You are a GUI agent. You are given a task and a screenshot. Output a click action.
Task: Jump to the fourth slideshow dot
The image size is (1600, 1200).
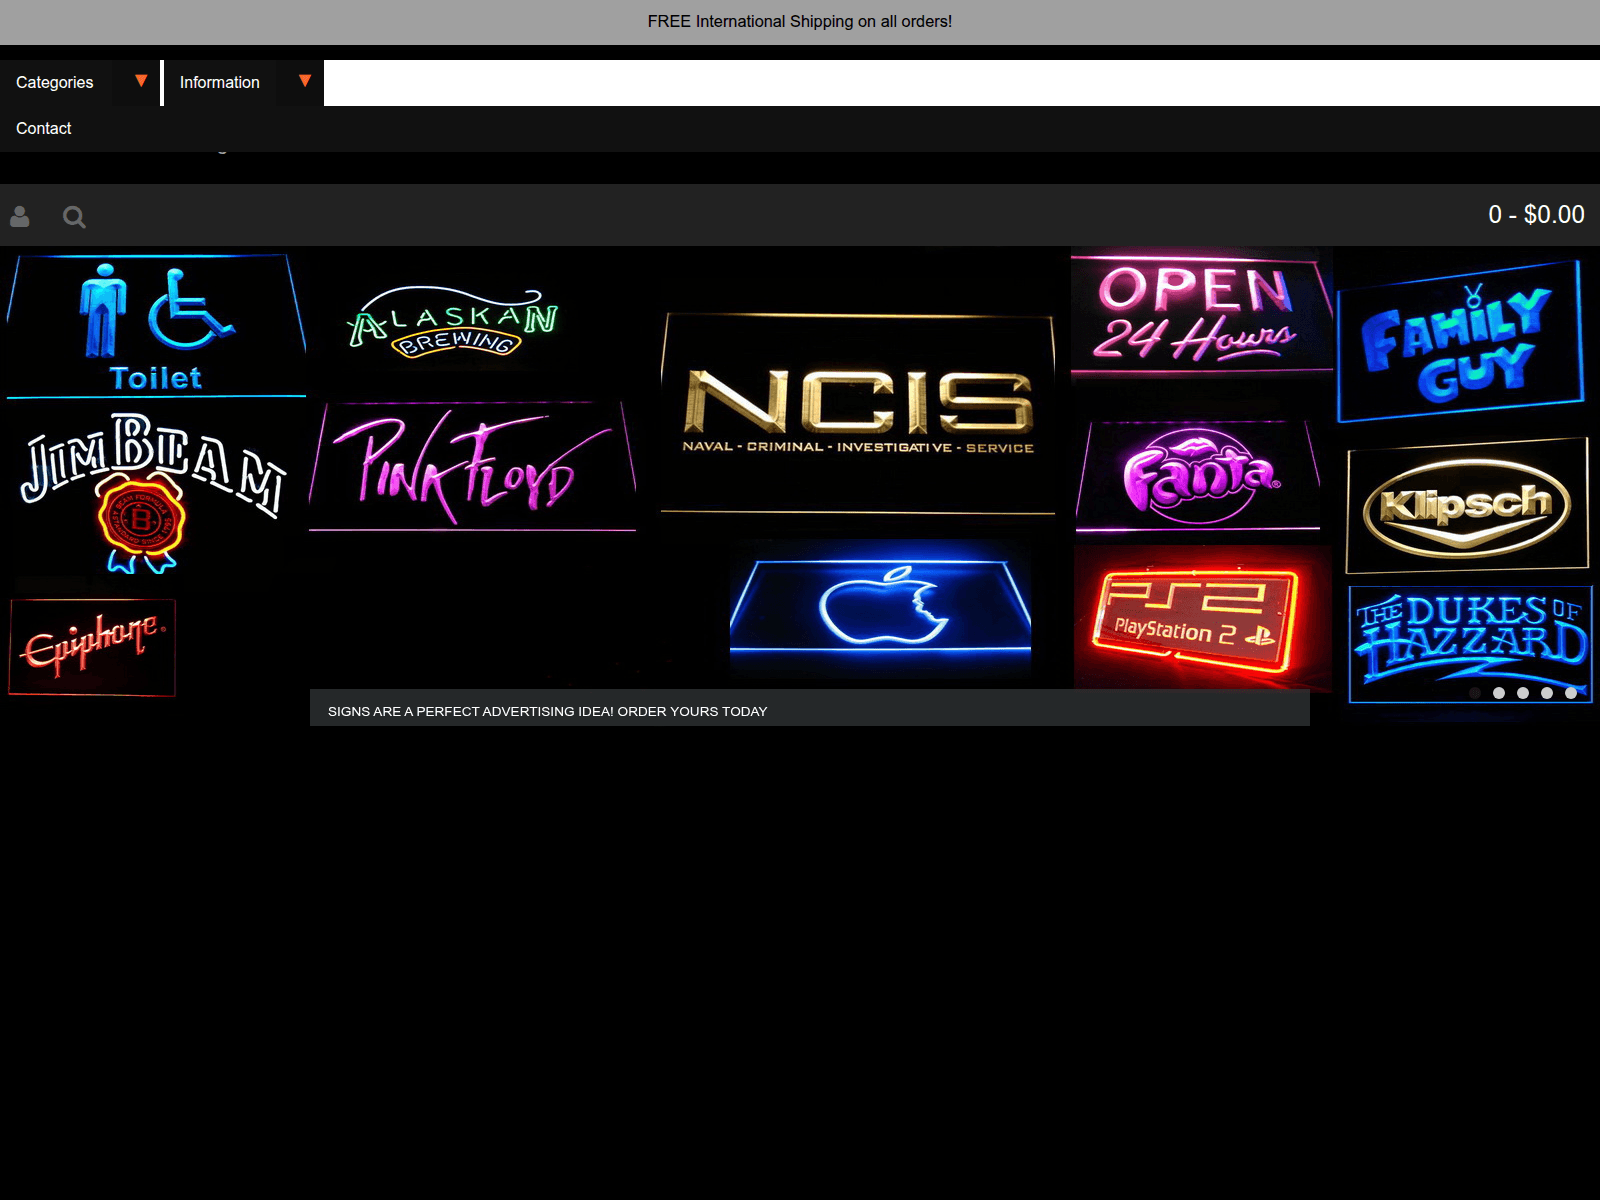coord(1547,693)
